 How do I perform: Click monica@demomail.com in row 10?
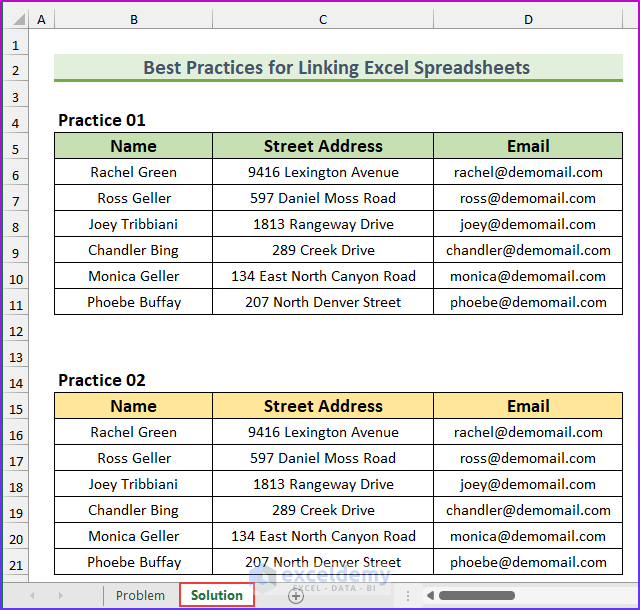click(x=528, y=276)
